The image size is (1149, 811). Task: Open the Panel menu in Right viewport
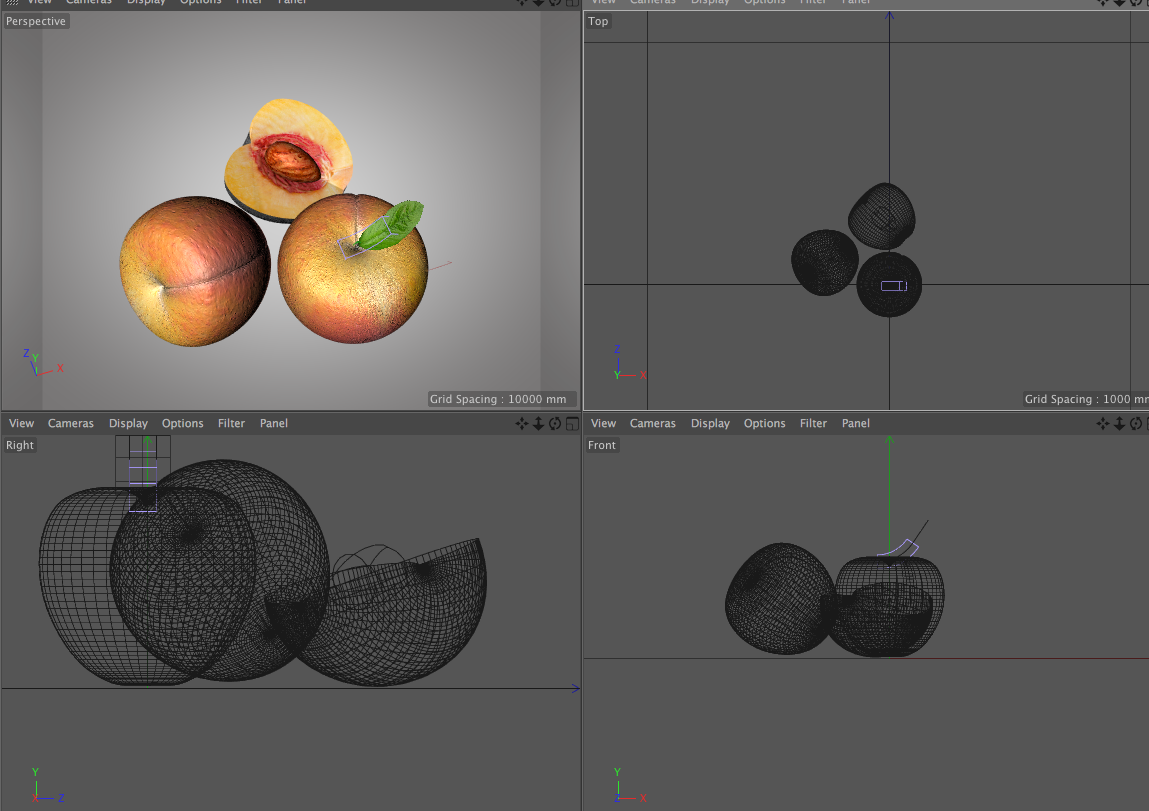274,424
